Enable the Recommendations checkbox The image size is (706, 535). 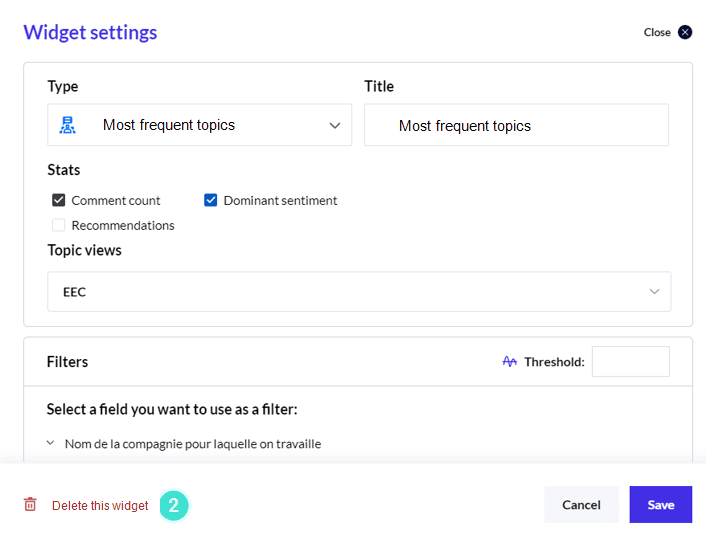click(x=59, y=225)
